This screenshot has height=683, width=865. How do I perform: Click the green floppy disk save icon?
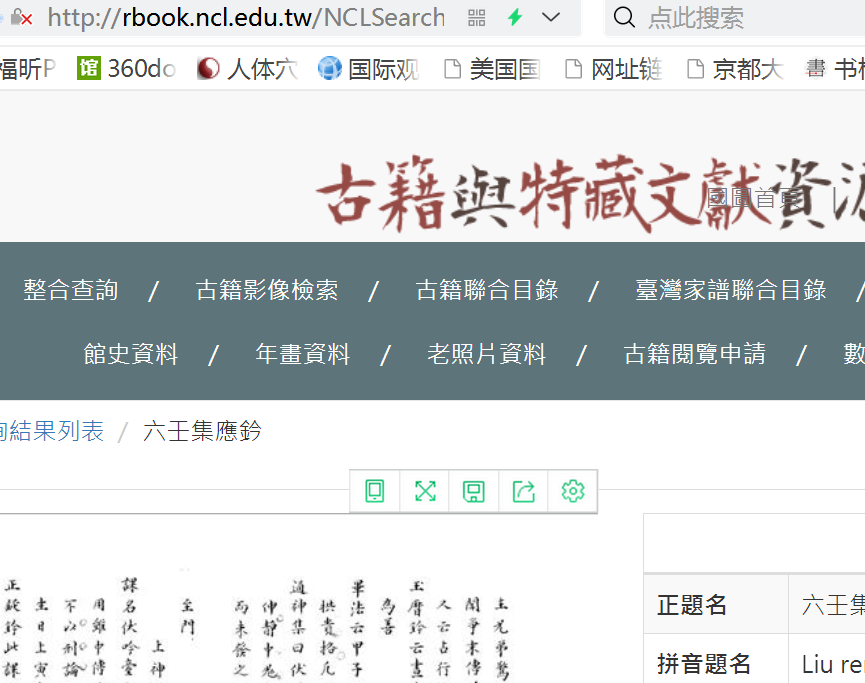474,491
